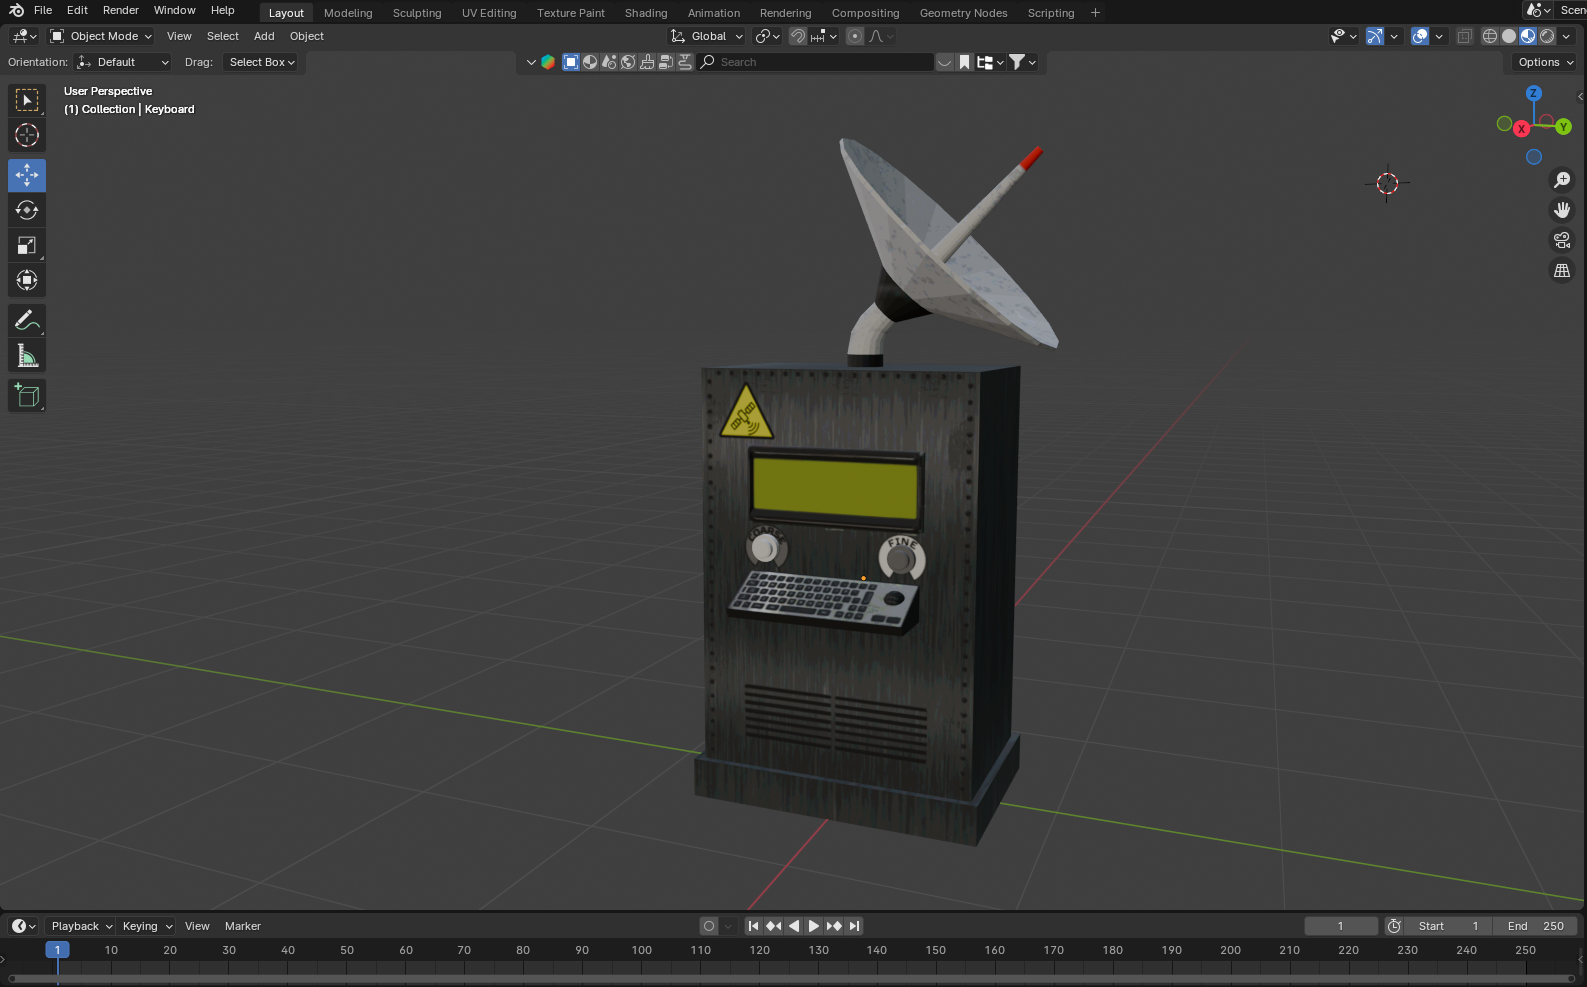
Task: Pick the Measure tool
Action: [x=27, y=355]
